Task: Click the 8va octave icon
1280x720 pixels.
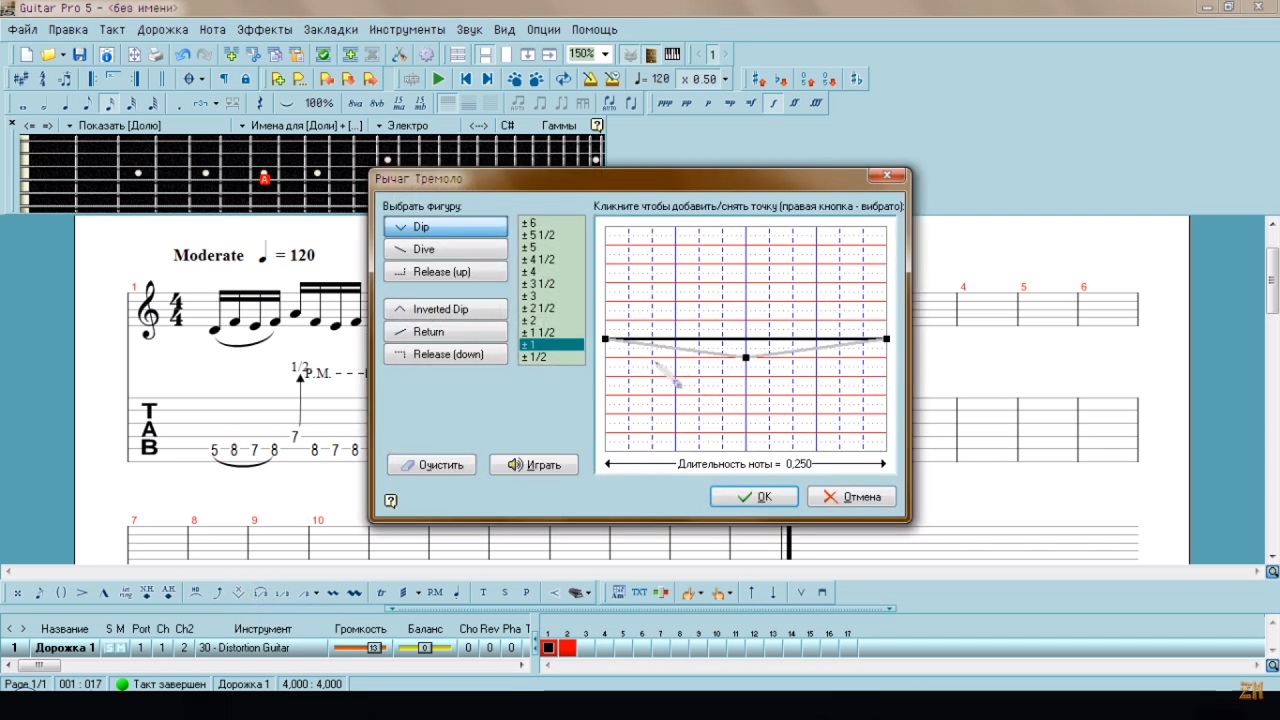Action: 355,103
